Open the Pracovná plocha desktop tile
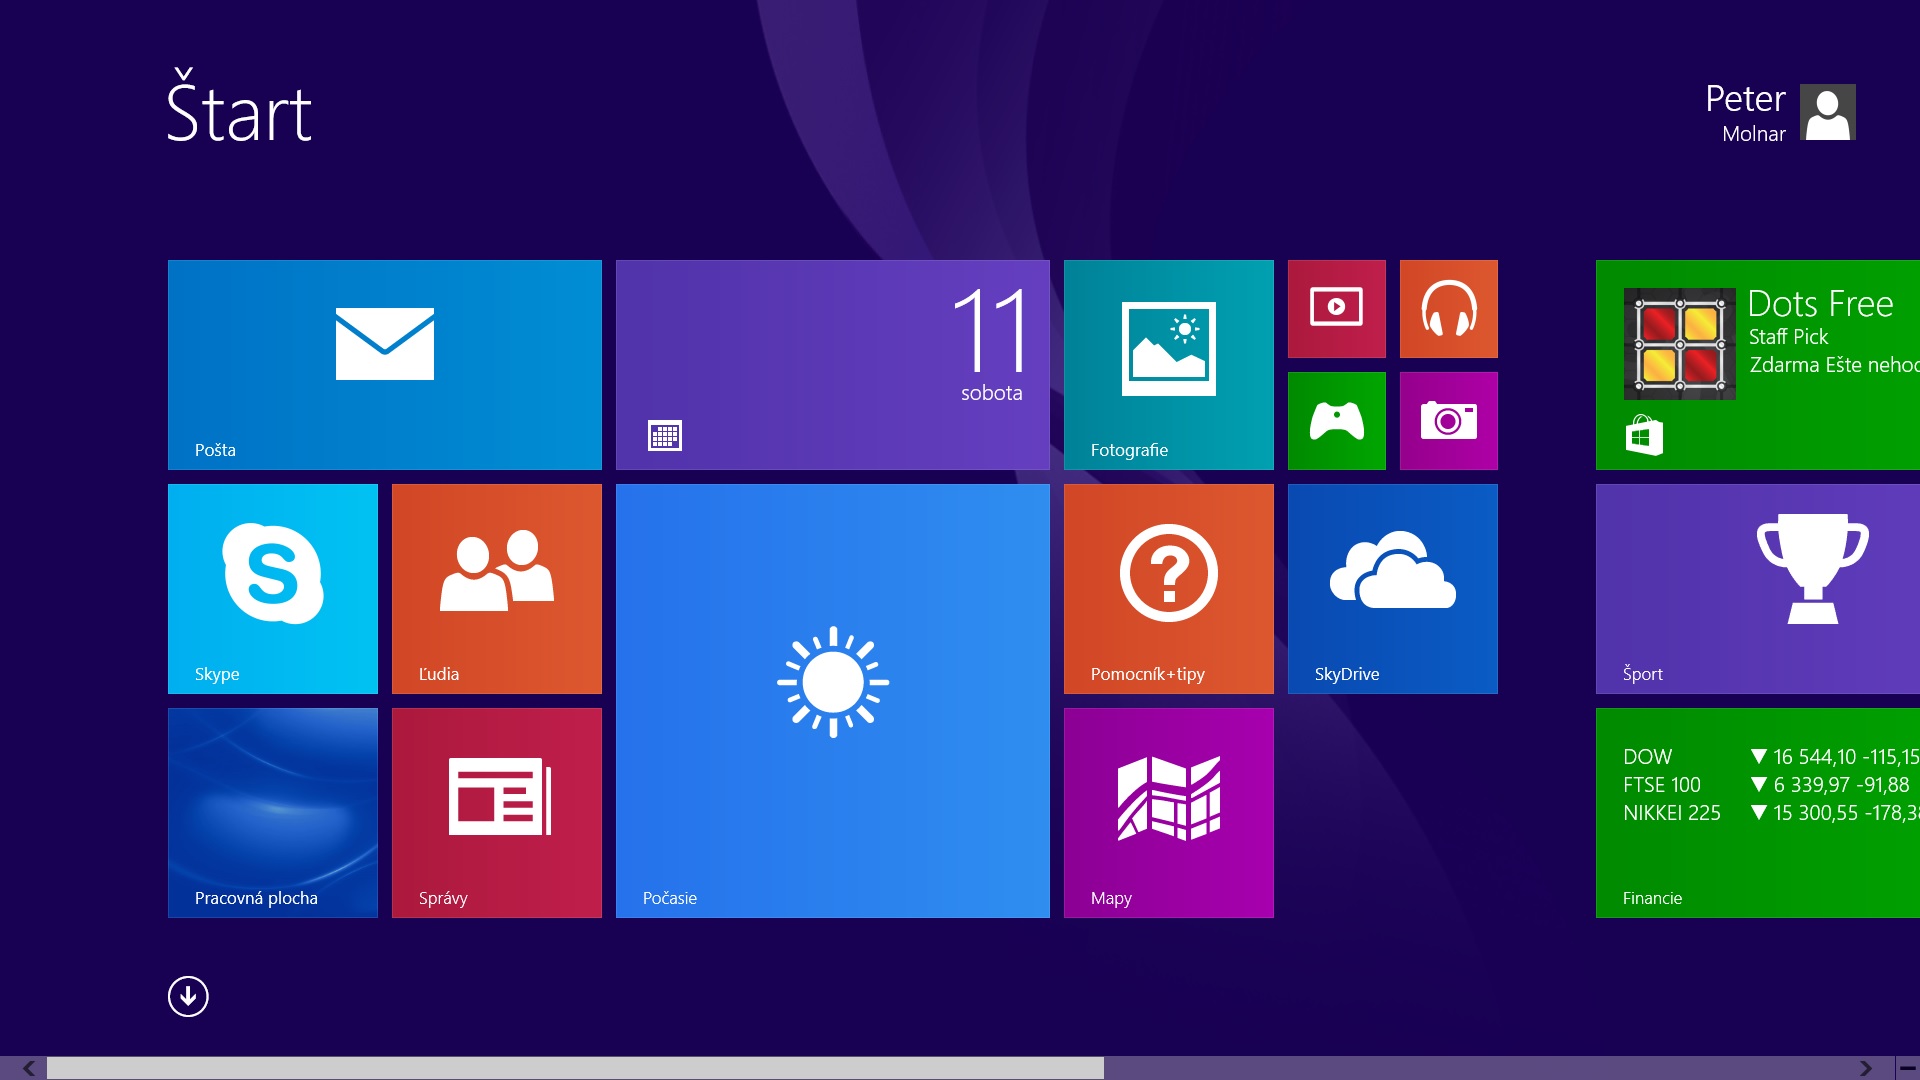 273,813
